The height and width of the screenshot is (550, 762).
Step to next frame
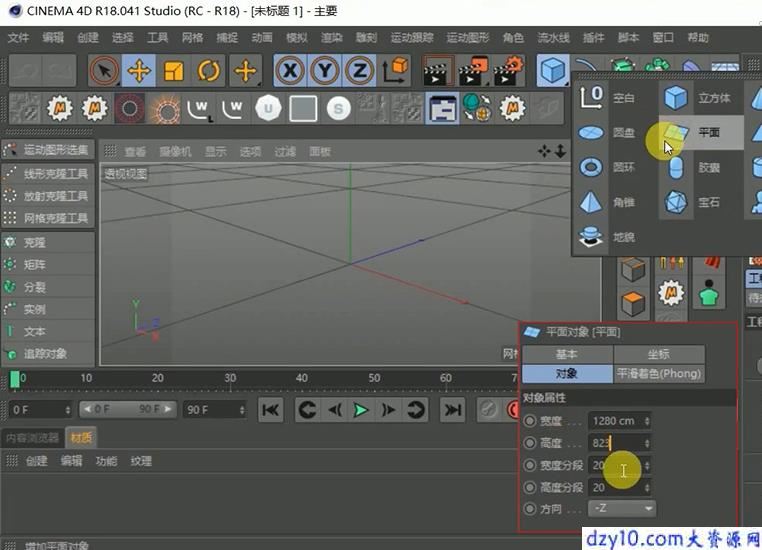(388, 411)
